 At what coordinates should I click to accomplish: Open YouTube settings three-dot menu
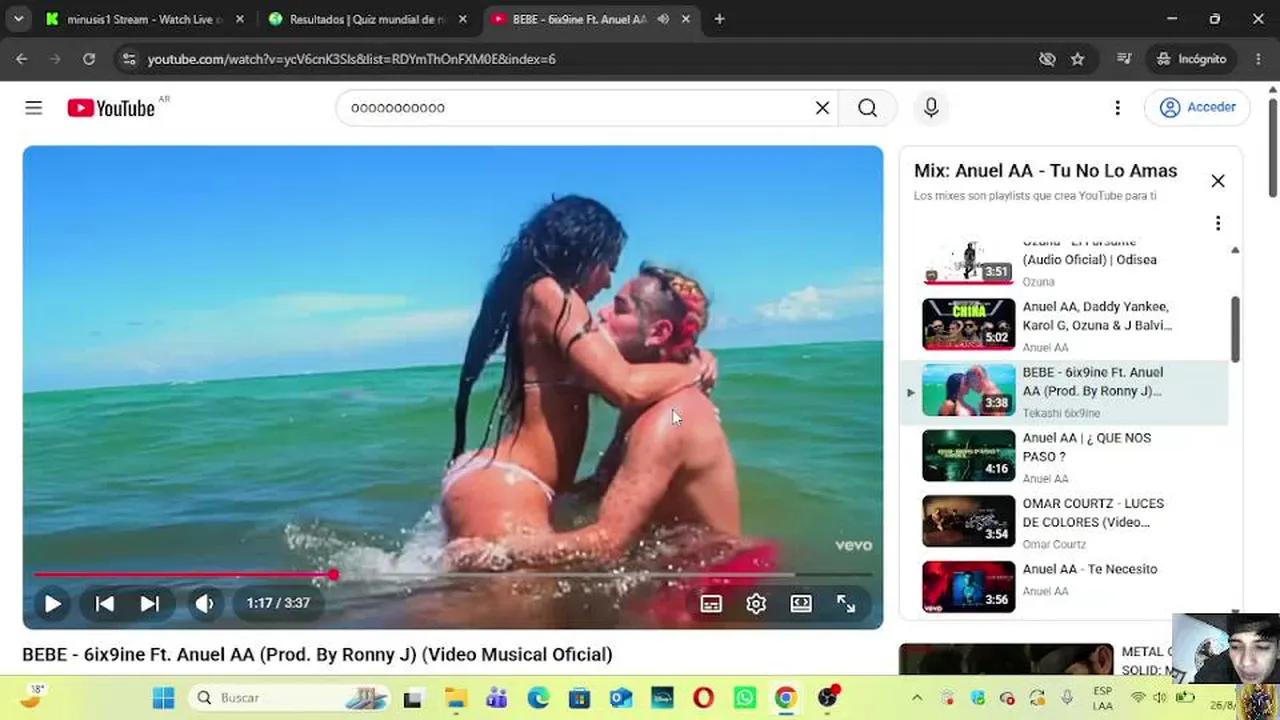tap(1117, 108)
